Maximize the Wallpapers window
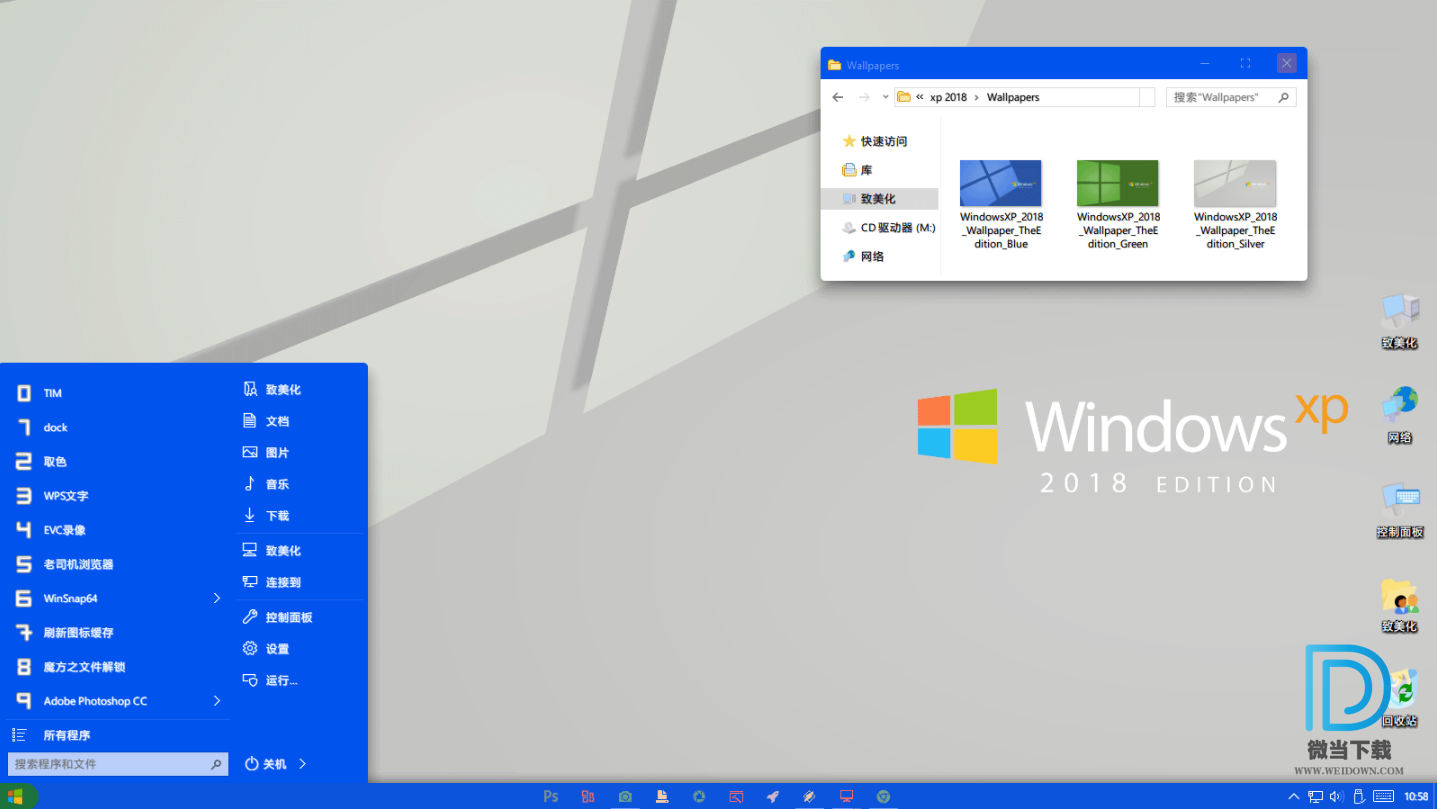This screenshot has height=809, width=1437. tap(1245, 63)
